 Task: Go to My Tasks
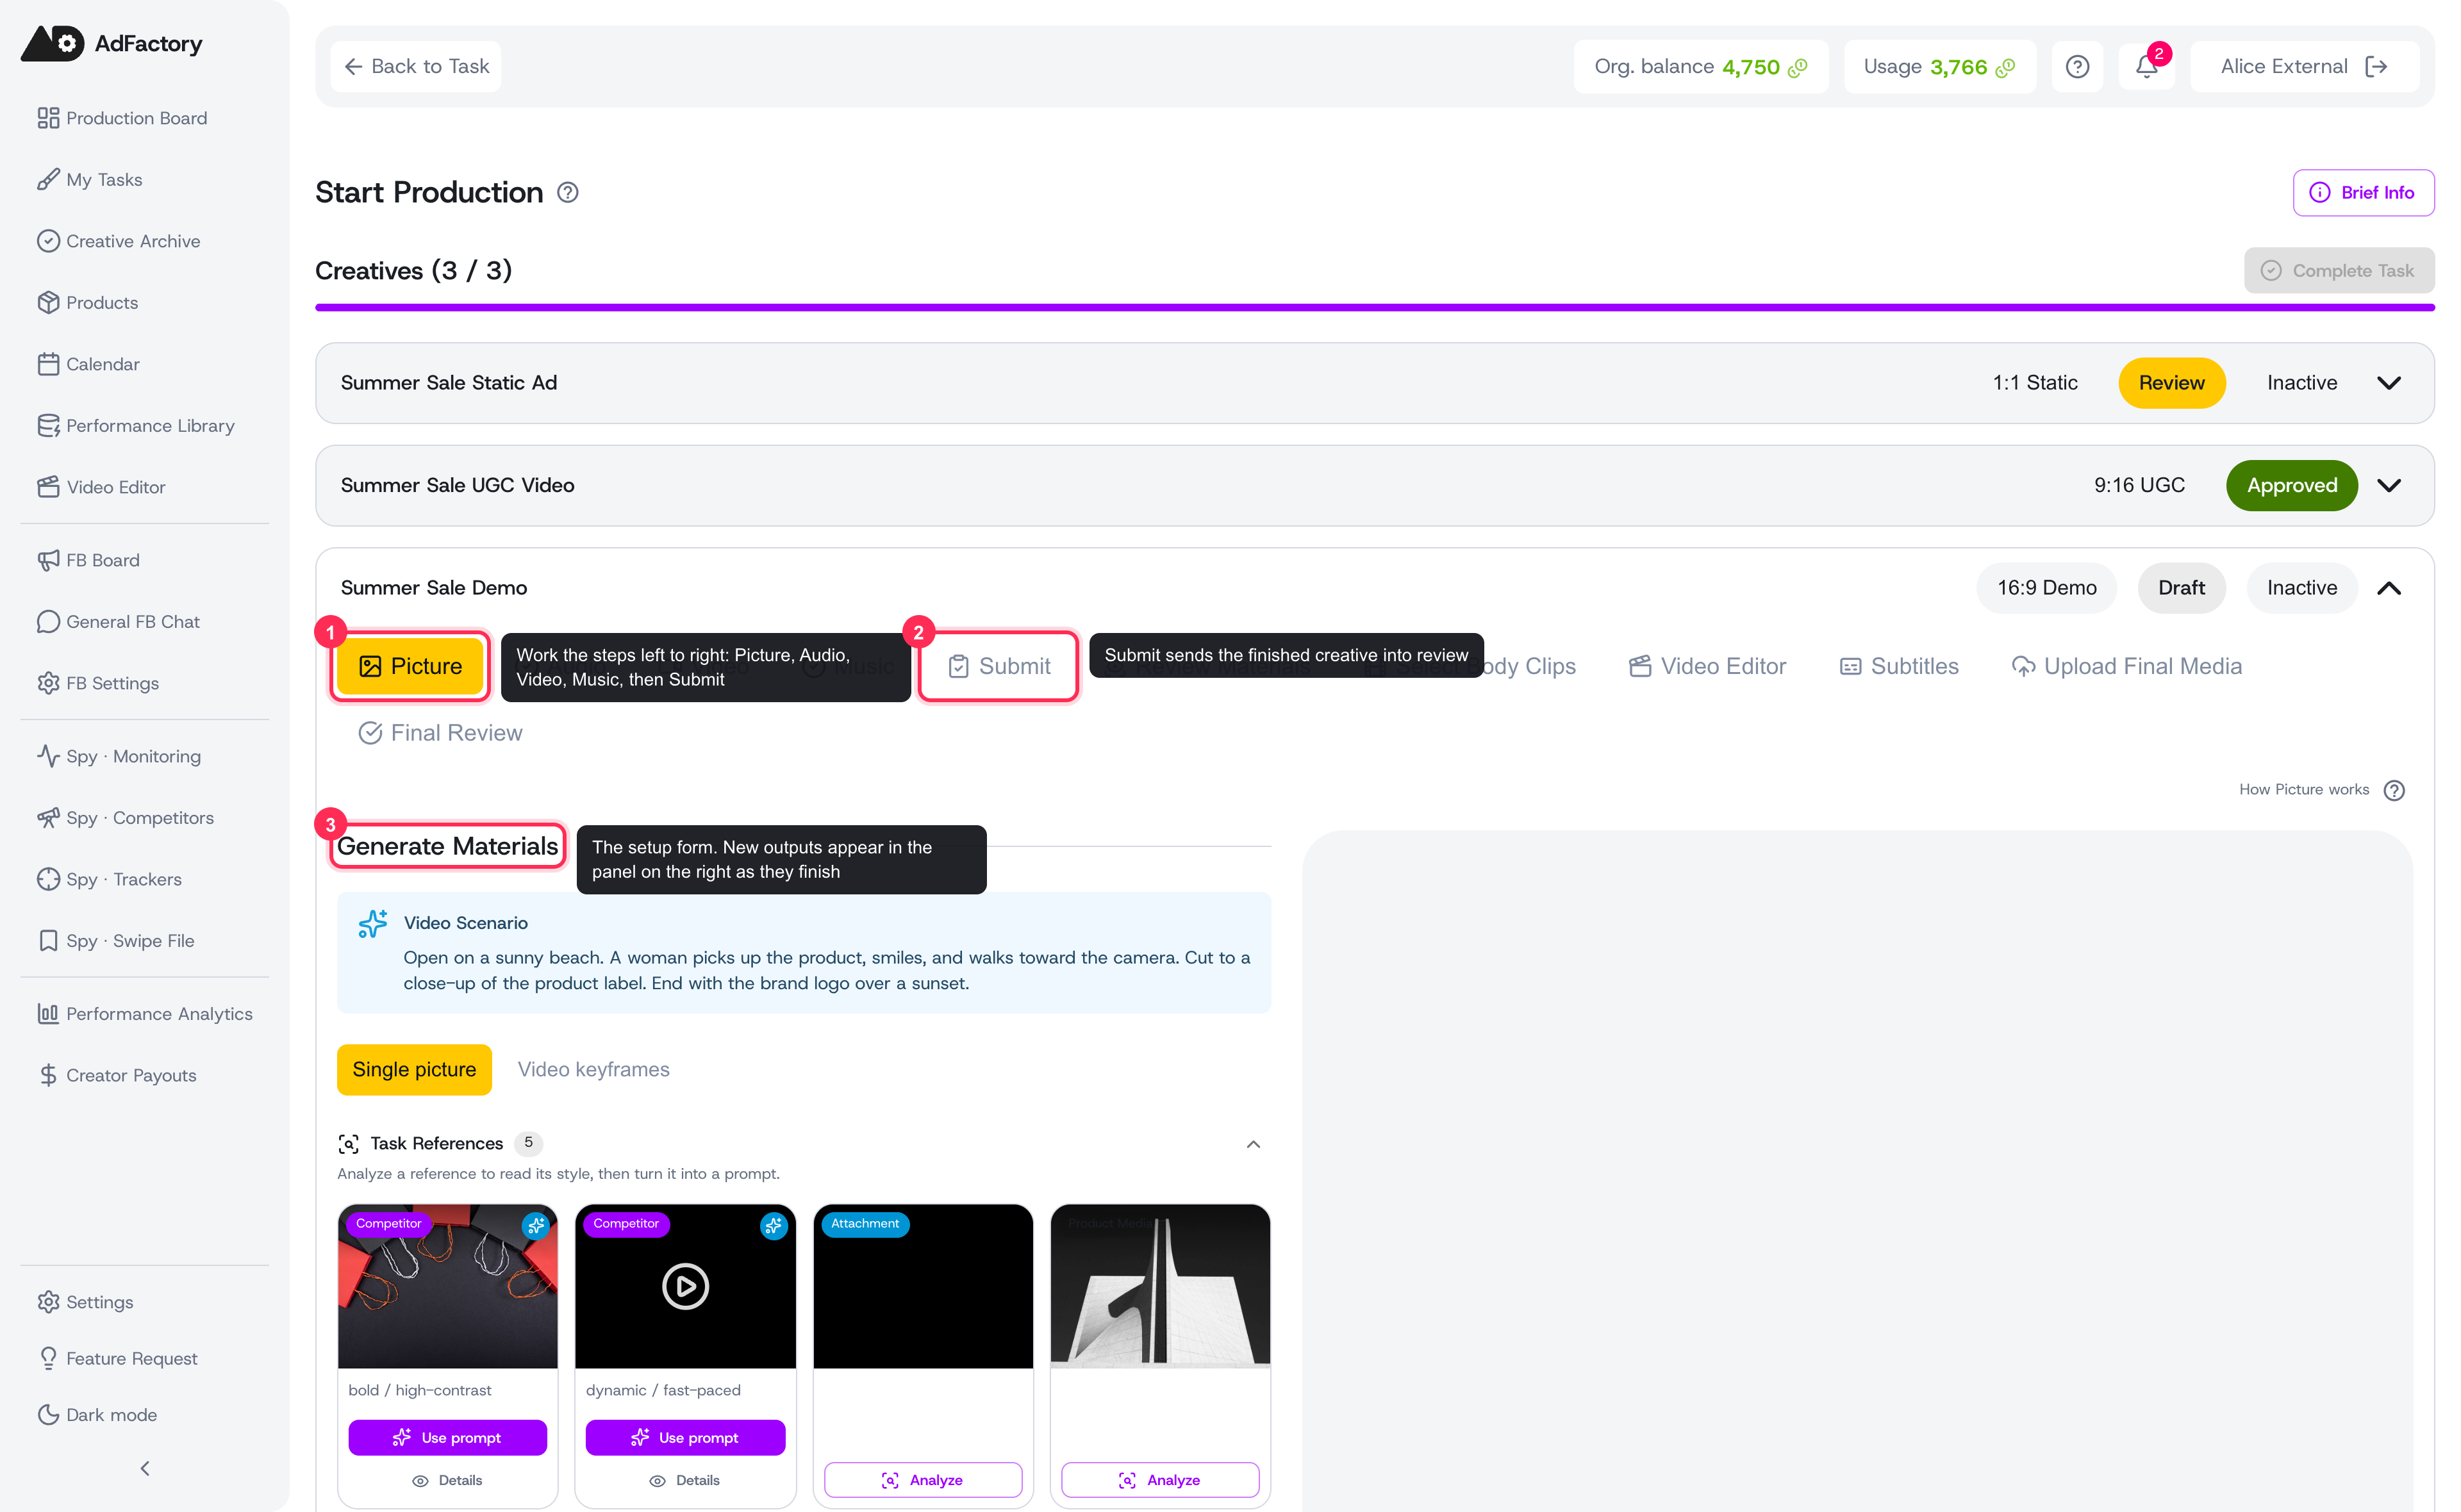(90, 180)
